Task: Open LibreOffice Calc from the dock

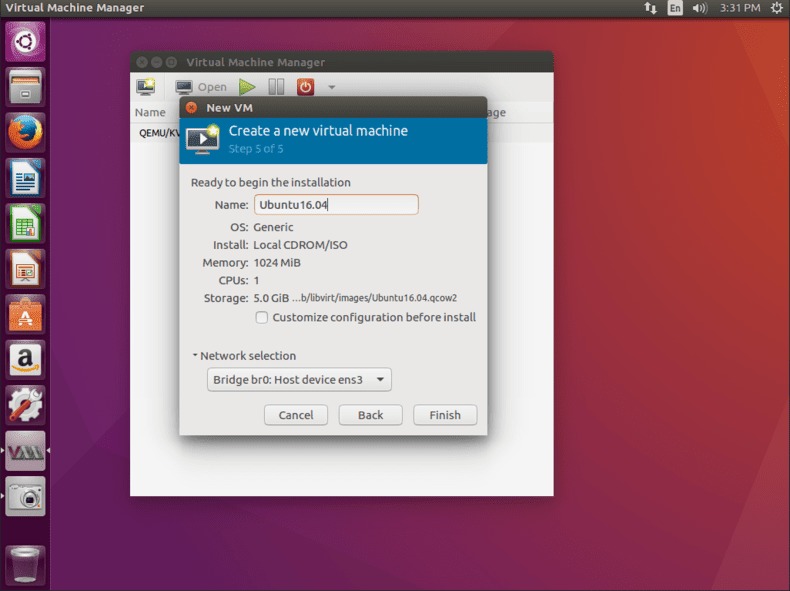Action: click(25, 223)
